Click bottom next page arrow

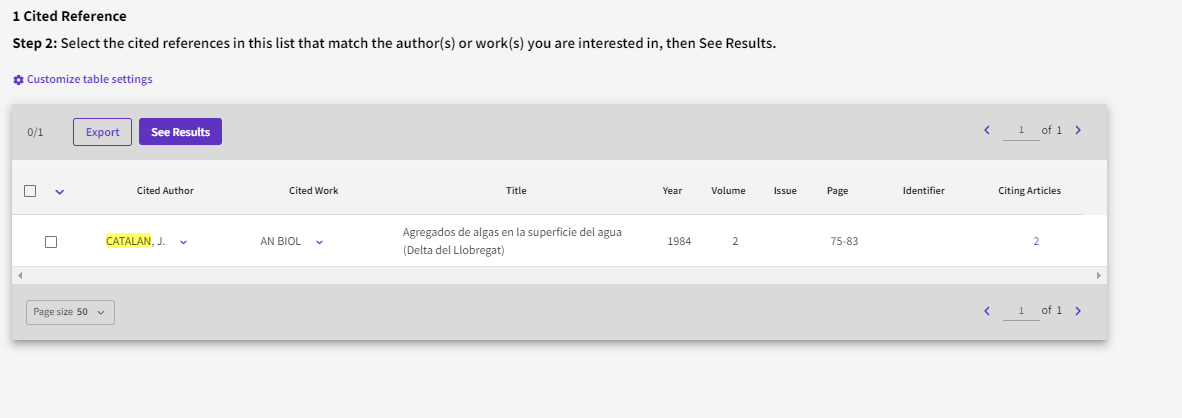tap(1078, 311)
